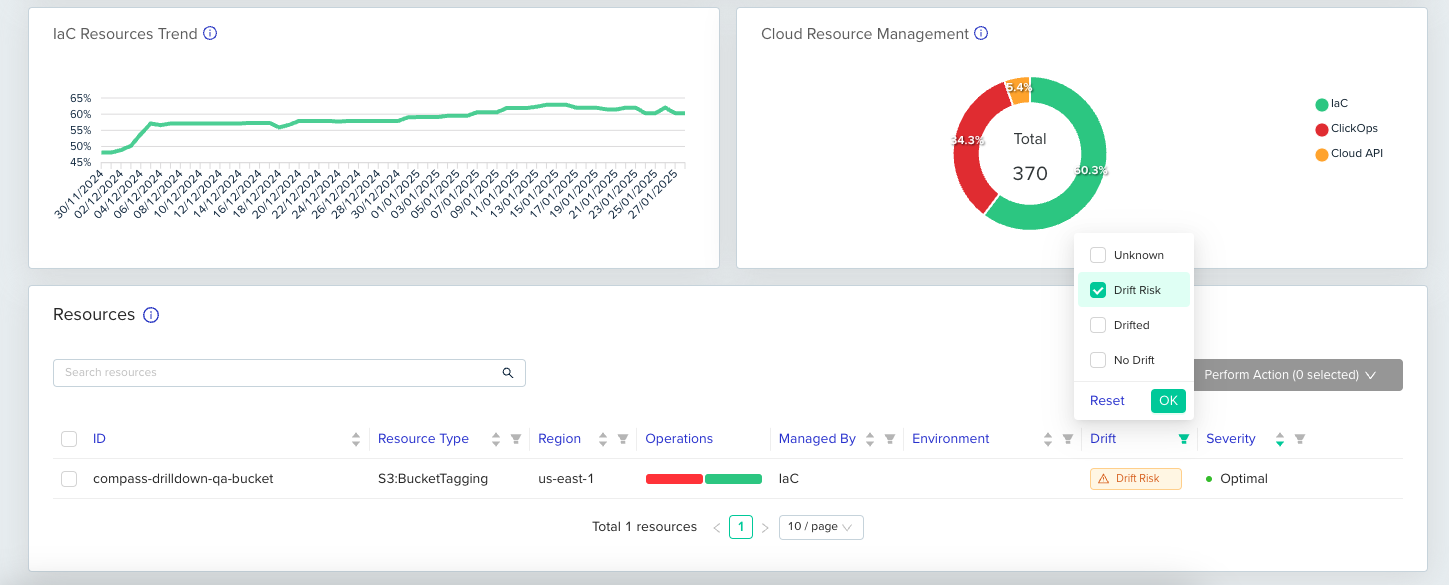Go to next page arrow
Viewport: 1449px width, 585px height.
click(x=765, y=527)
